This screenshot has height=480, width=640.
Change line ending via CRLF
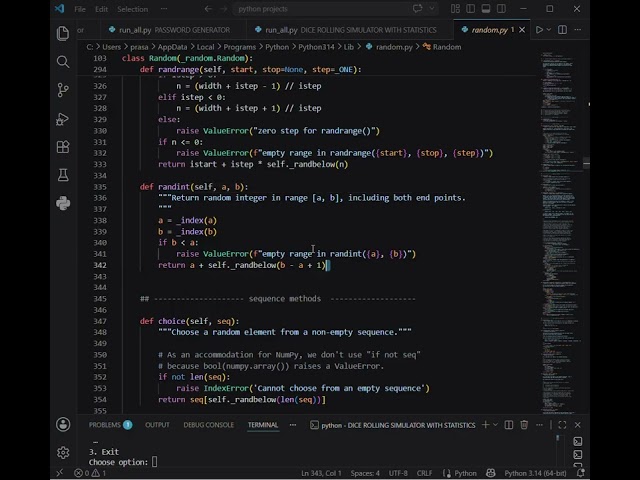pos(424,473)
